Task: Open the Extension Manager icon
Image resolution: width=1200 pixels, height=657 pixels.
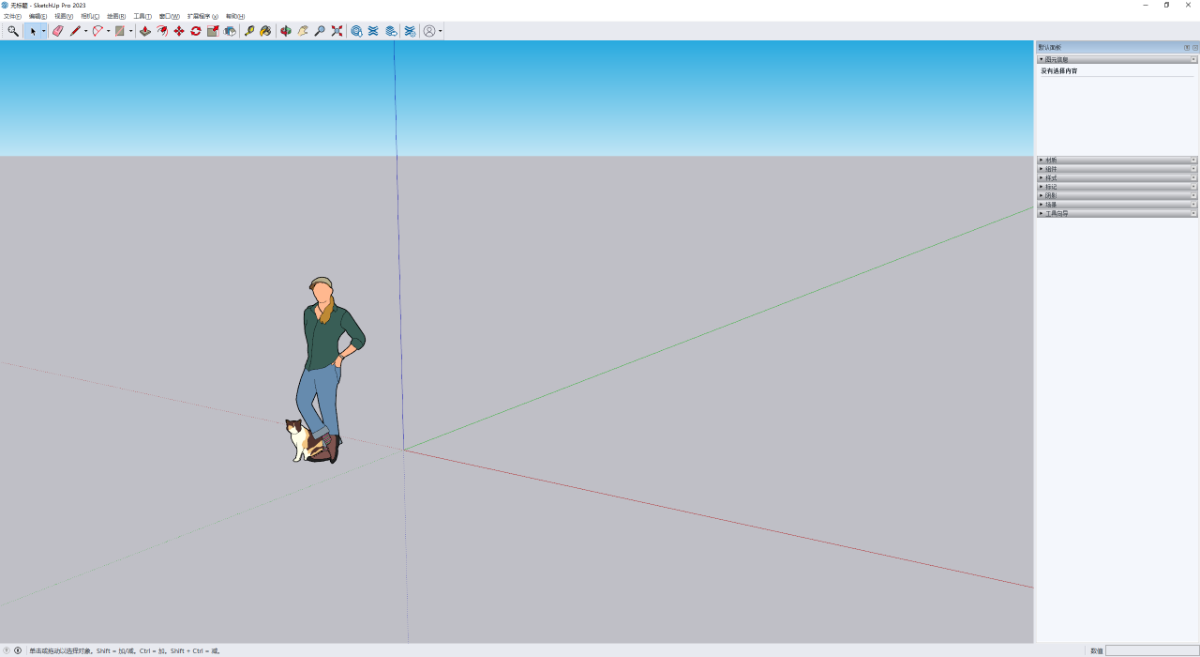Action: point(409,31)
